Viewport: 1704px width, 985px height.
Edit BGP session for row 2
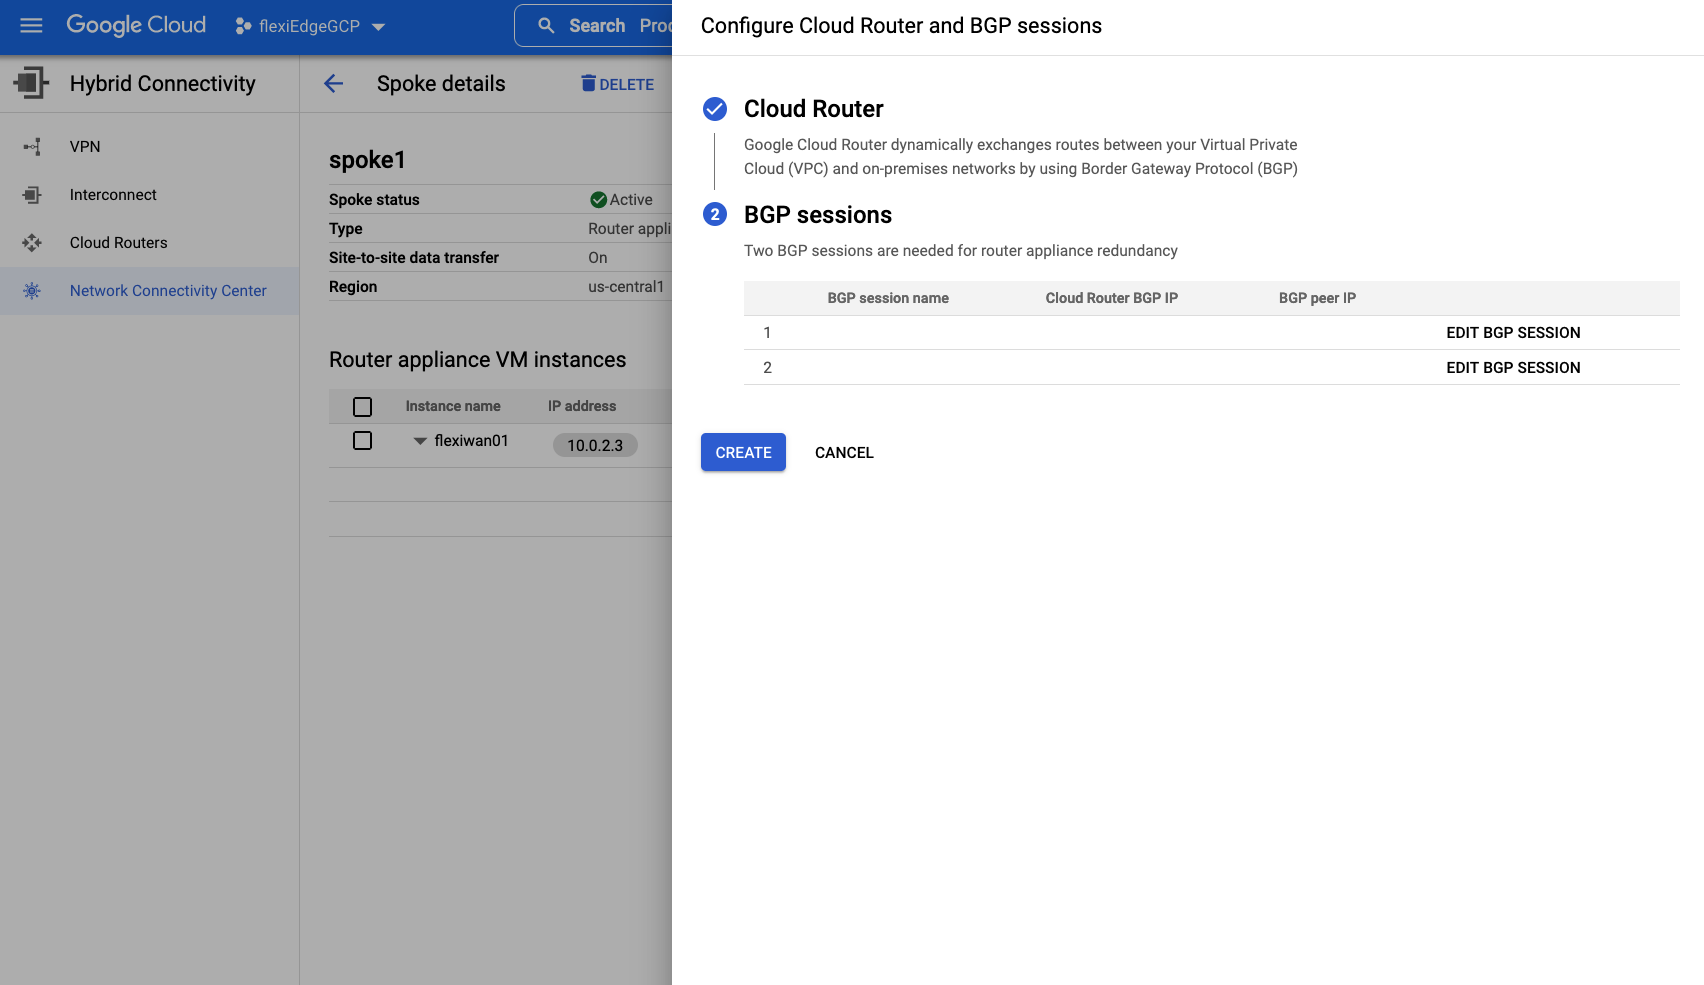click(1513, 368)
